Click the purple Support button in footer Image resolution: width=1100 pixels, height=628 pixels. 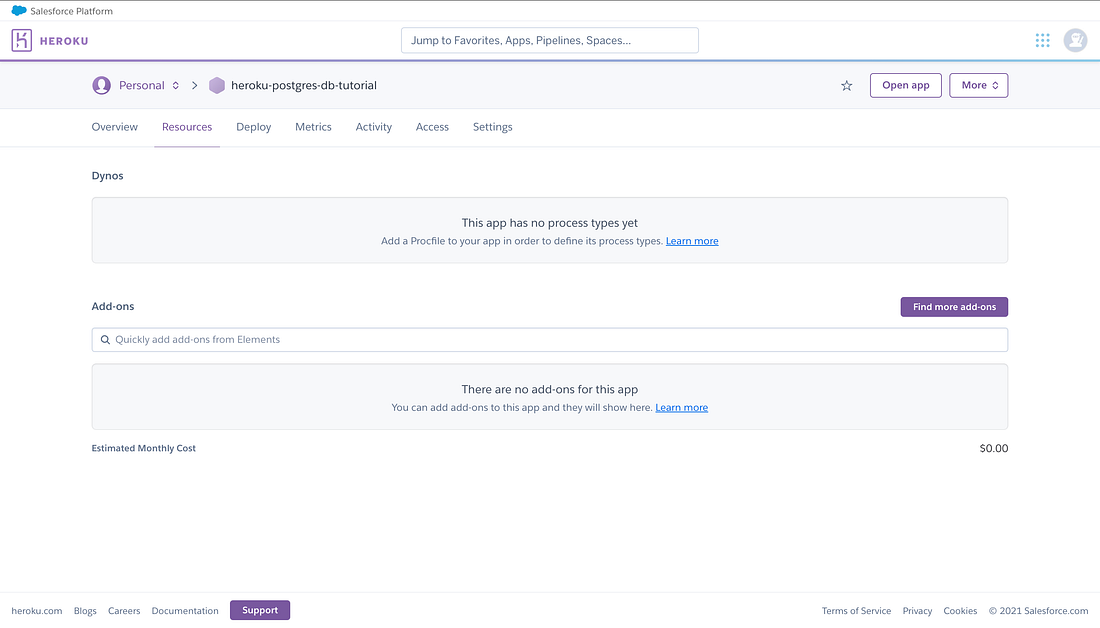[x=259, y=610]
